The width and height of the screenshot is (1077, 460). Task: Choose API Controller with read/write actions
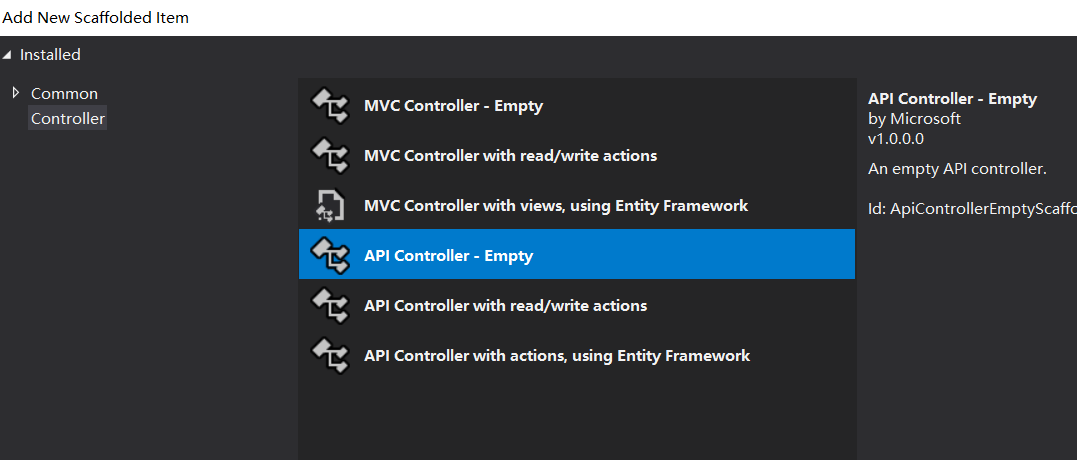[x=577, y=306]
